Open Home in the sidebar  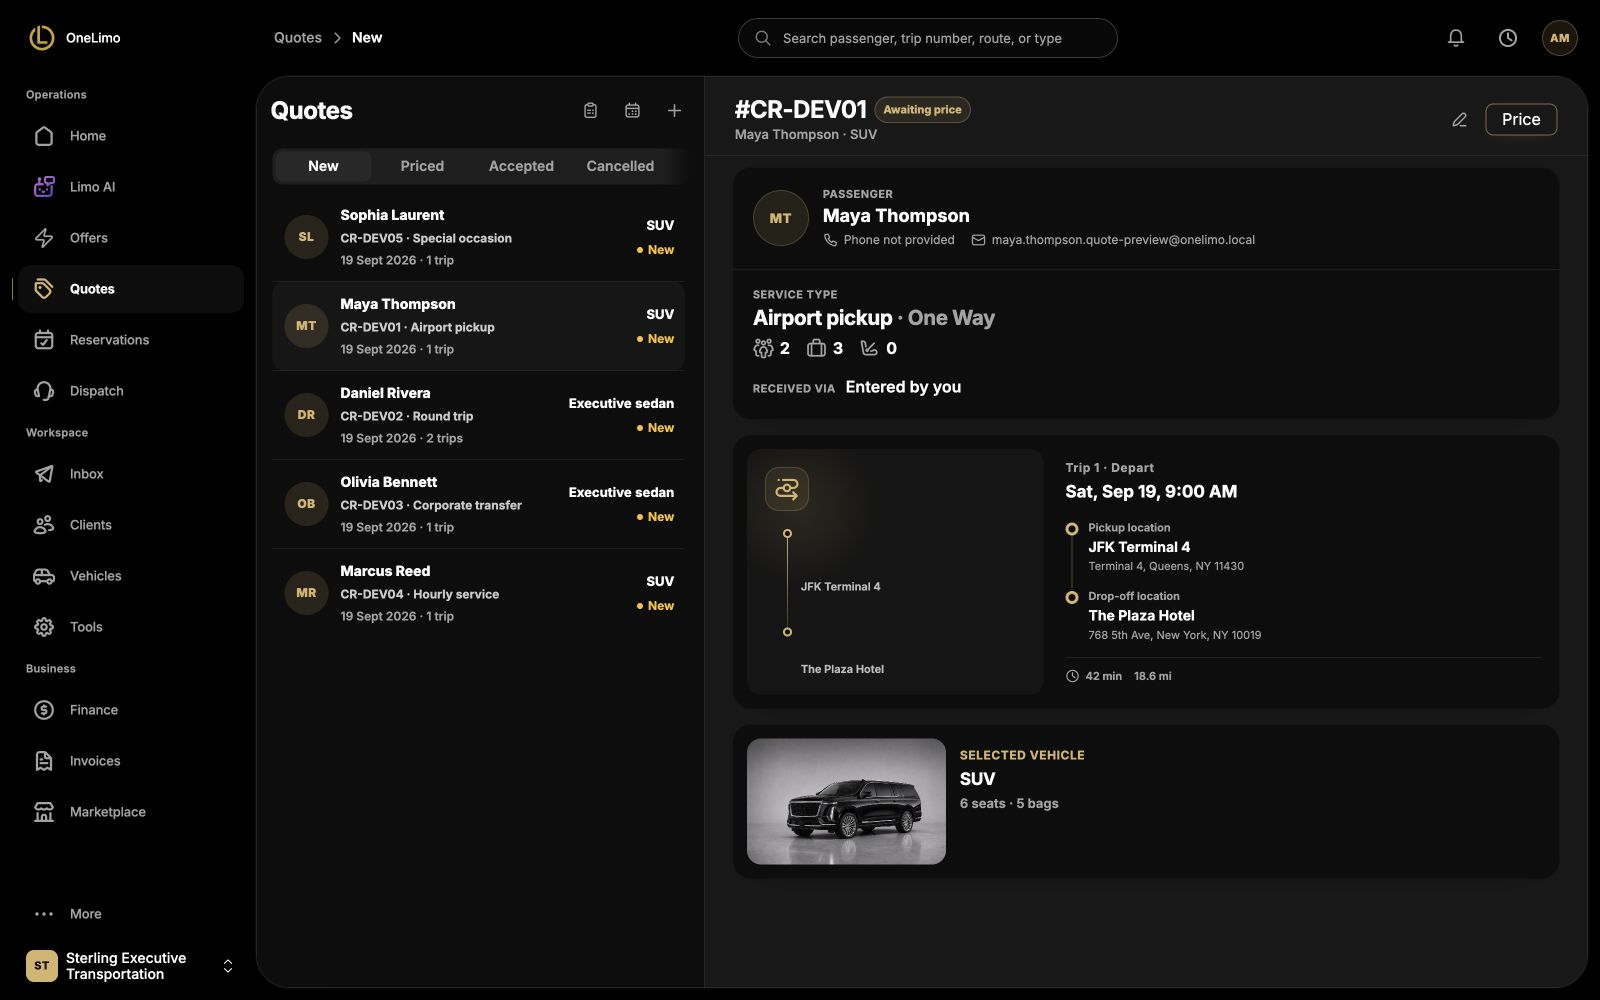tap(131, 136)
